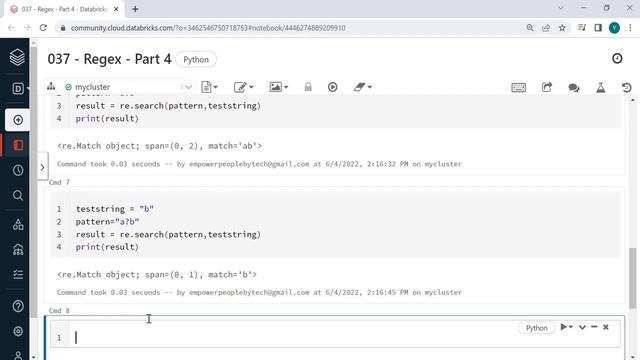The image size is (640, 360).
Task: Show keyboard shortcuts icon
Action: click(518, 87)
